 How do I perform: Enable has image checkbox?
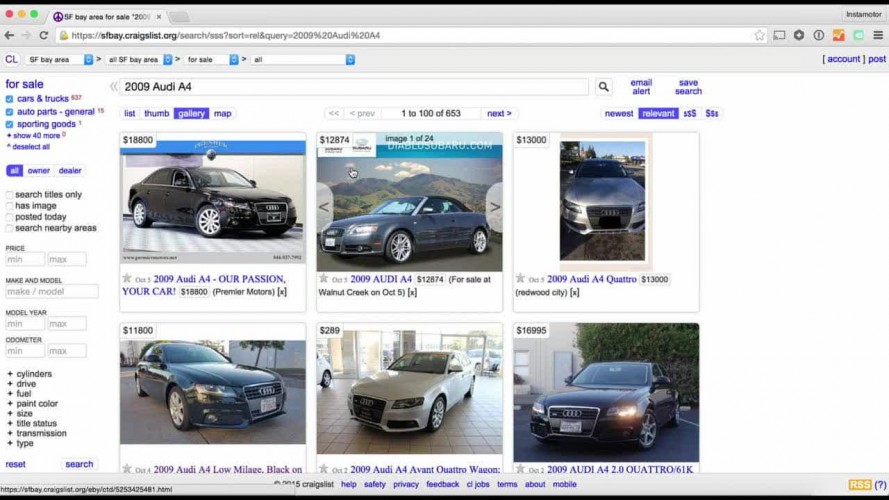[x=9, y=206]
